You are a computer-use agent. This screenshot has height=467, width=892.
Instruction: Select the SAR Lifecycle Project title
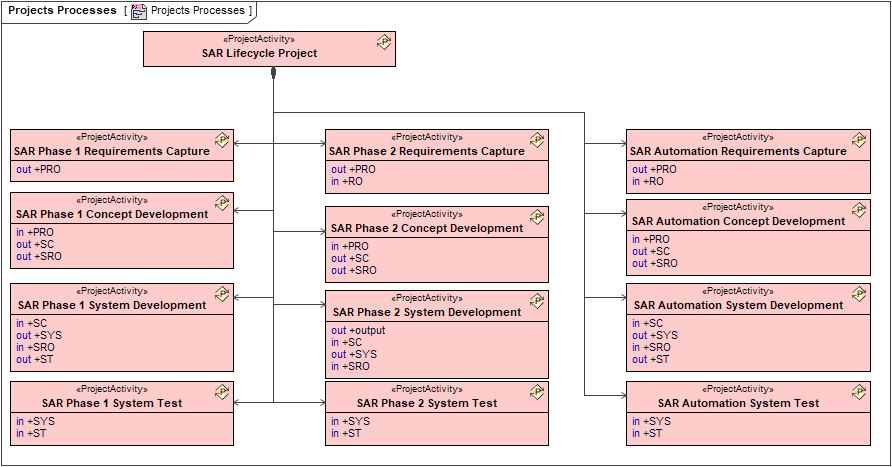259,54
